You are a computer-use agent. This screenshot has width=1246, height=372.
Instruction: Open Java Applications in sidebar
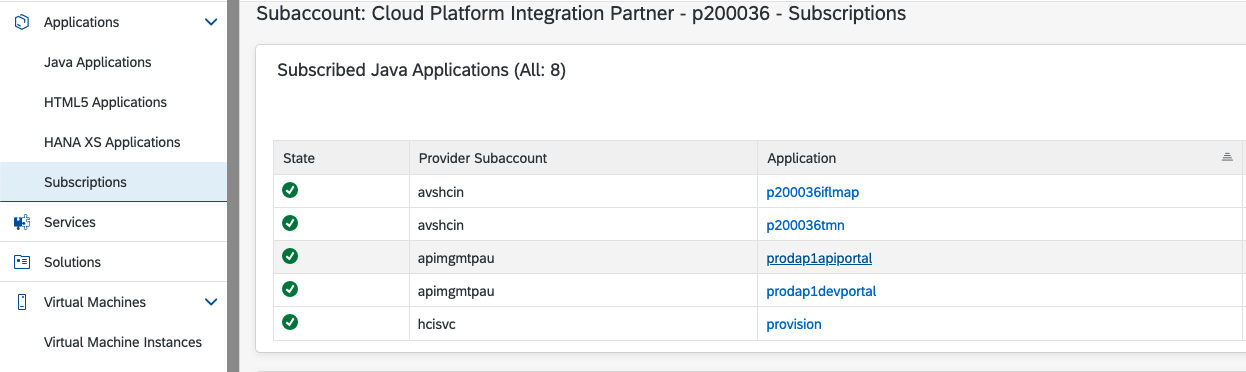click(x=98, y=62)
